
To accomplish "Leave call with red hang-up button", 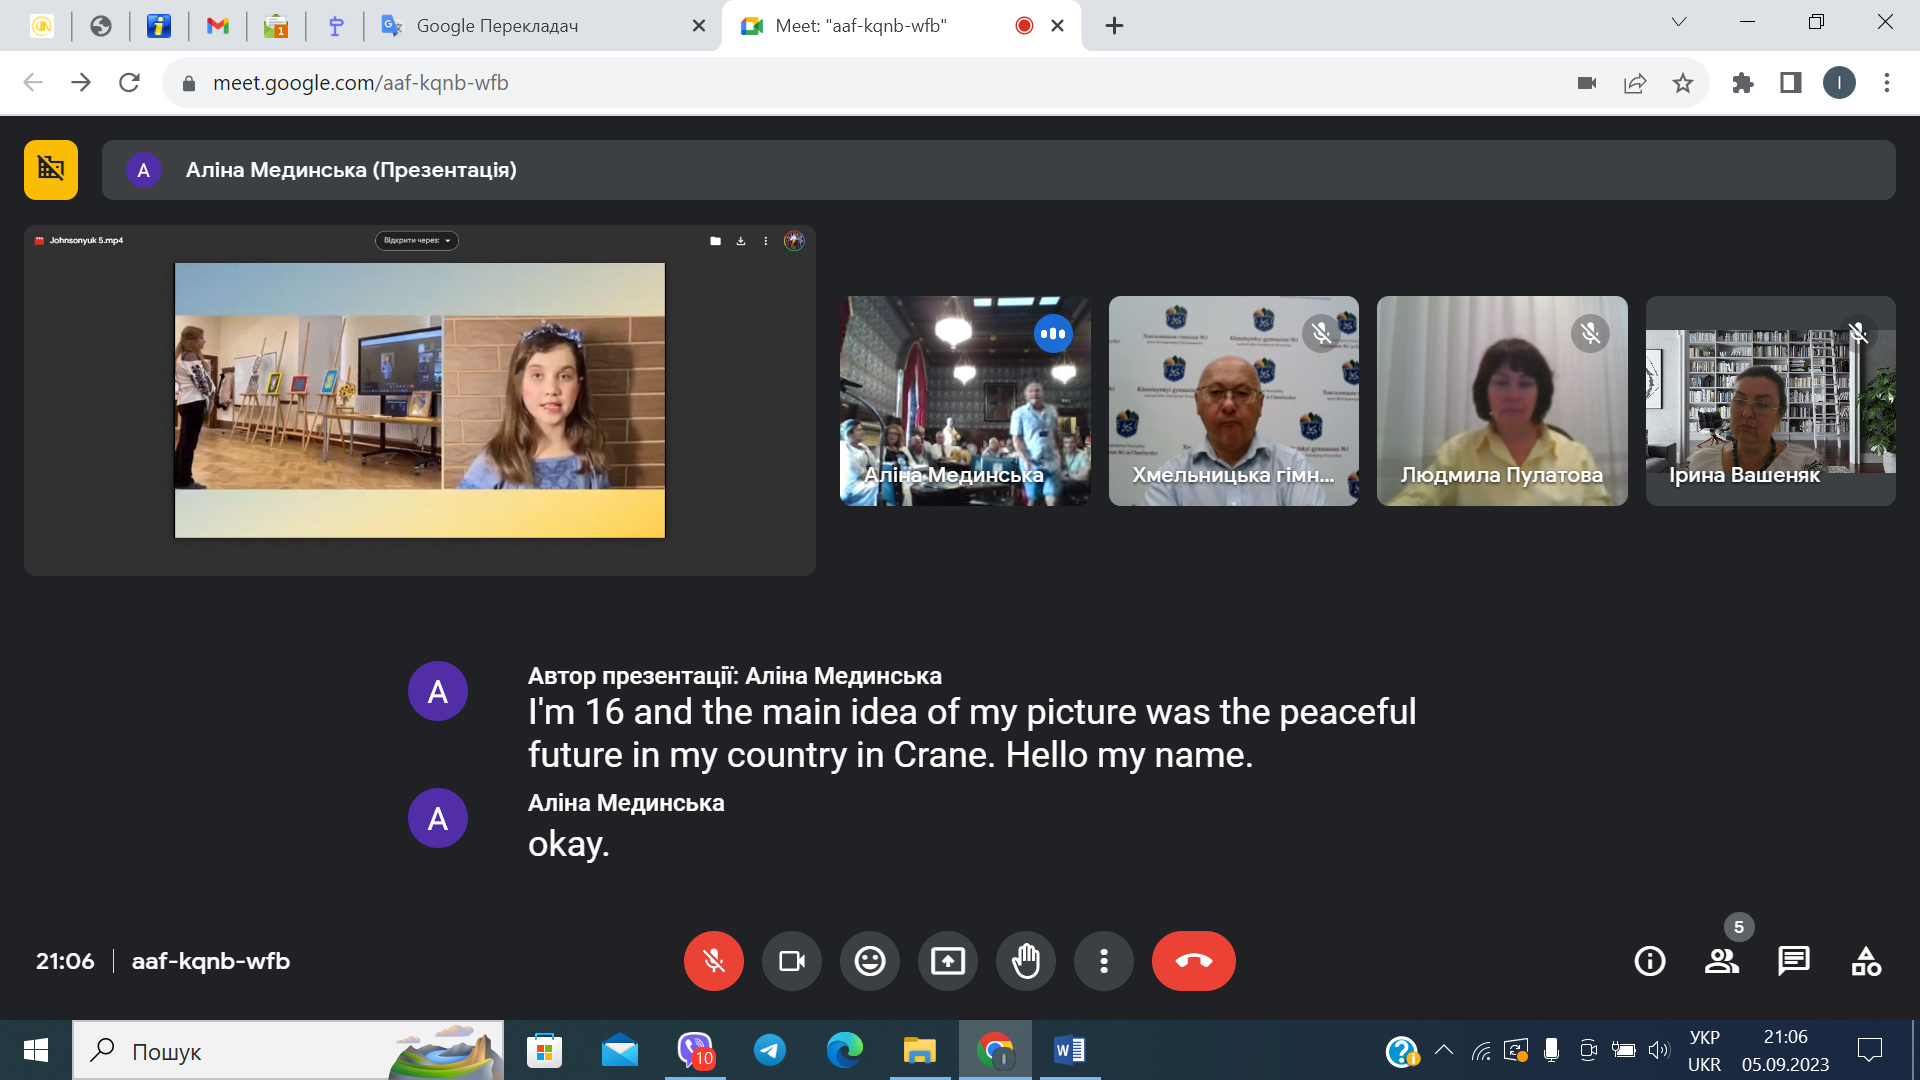I will pos(1193,961).
